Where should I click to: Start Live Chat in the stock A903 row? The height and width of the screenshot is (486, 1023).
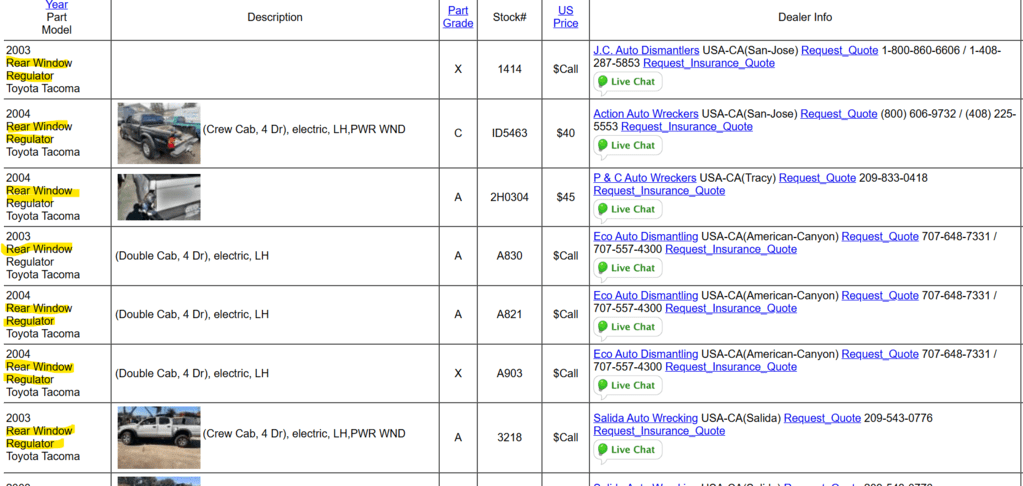(628, 386)
